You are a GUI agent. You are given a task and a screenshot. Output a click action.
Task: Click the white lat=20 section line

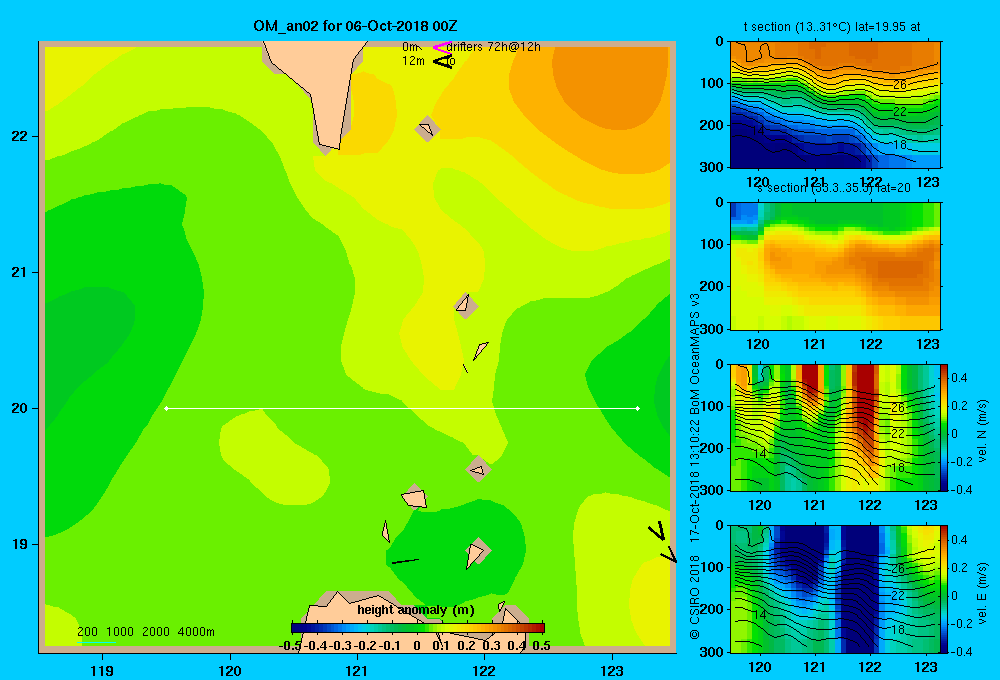[402, 408]
